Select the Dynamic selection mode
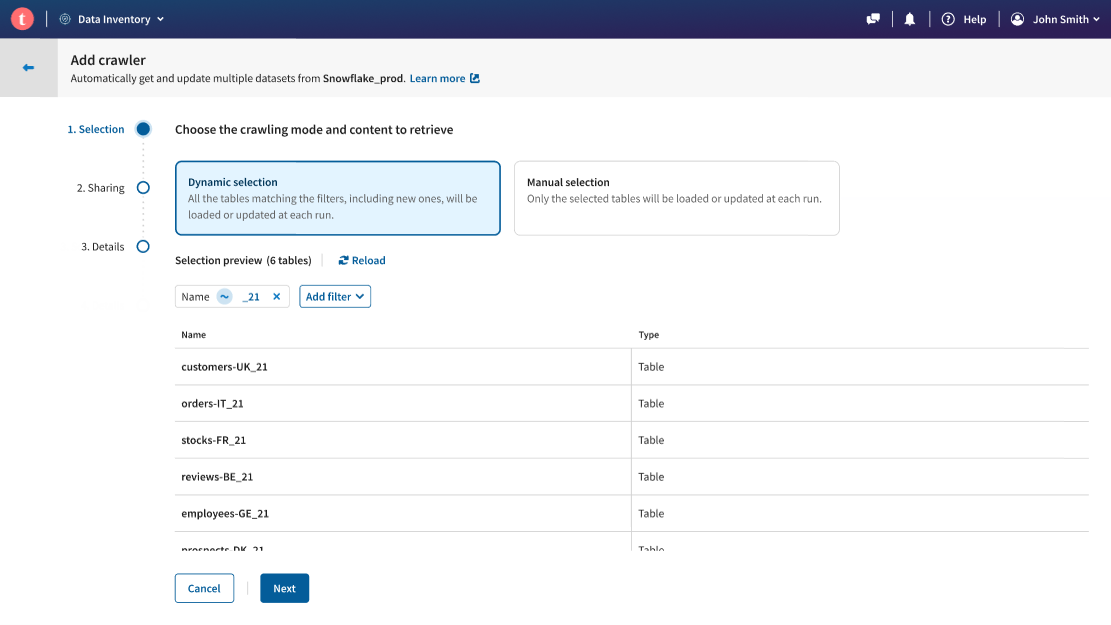This screenshot has height=625, width=1111. pyautogui.click(x=337, y=198)
